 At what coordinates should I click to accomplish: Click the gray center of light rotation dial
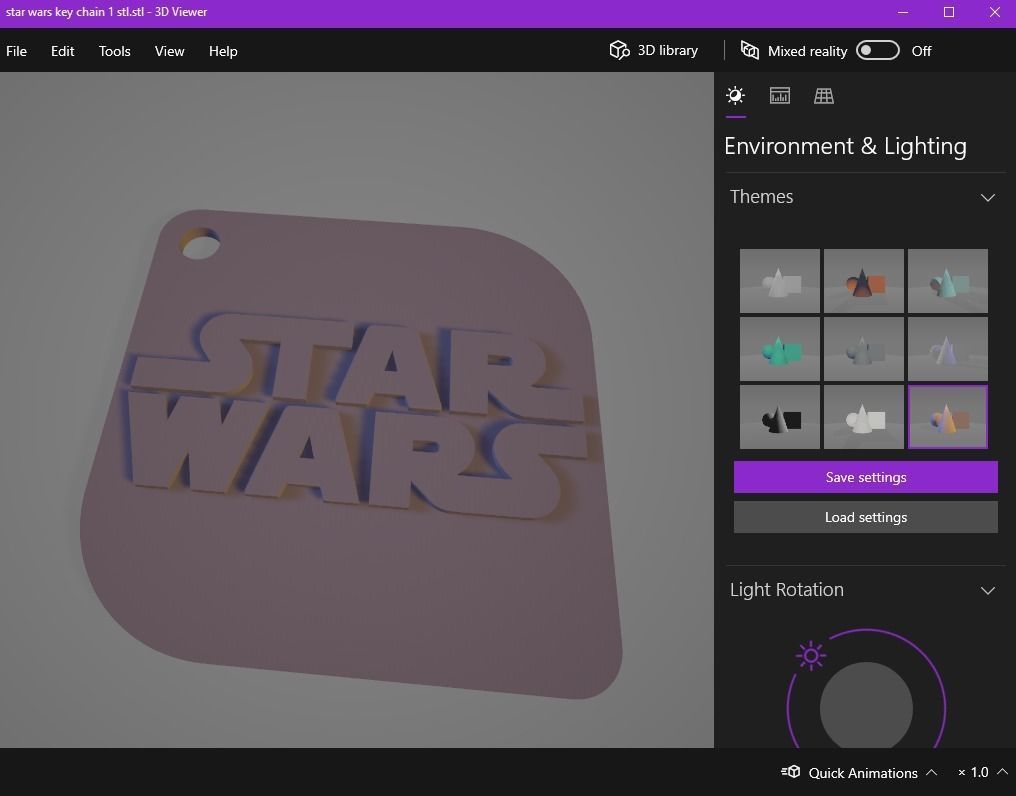866,707
